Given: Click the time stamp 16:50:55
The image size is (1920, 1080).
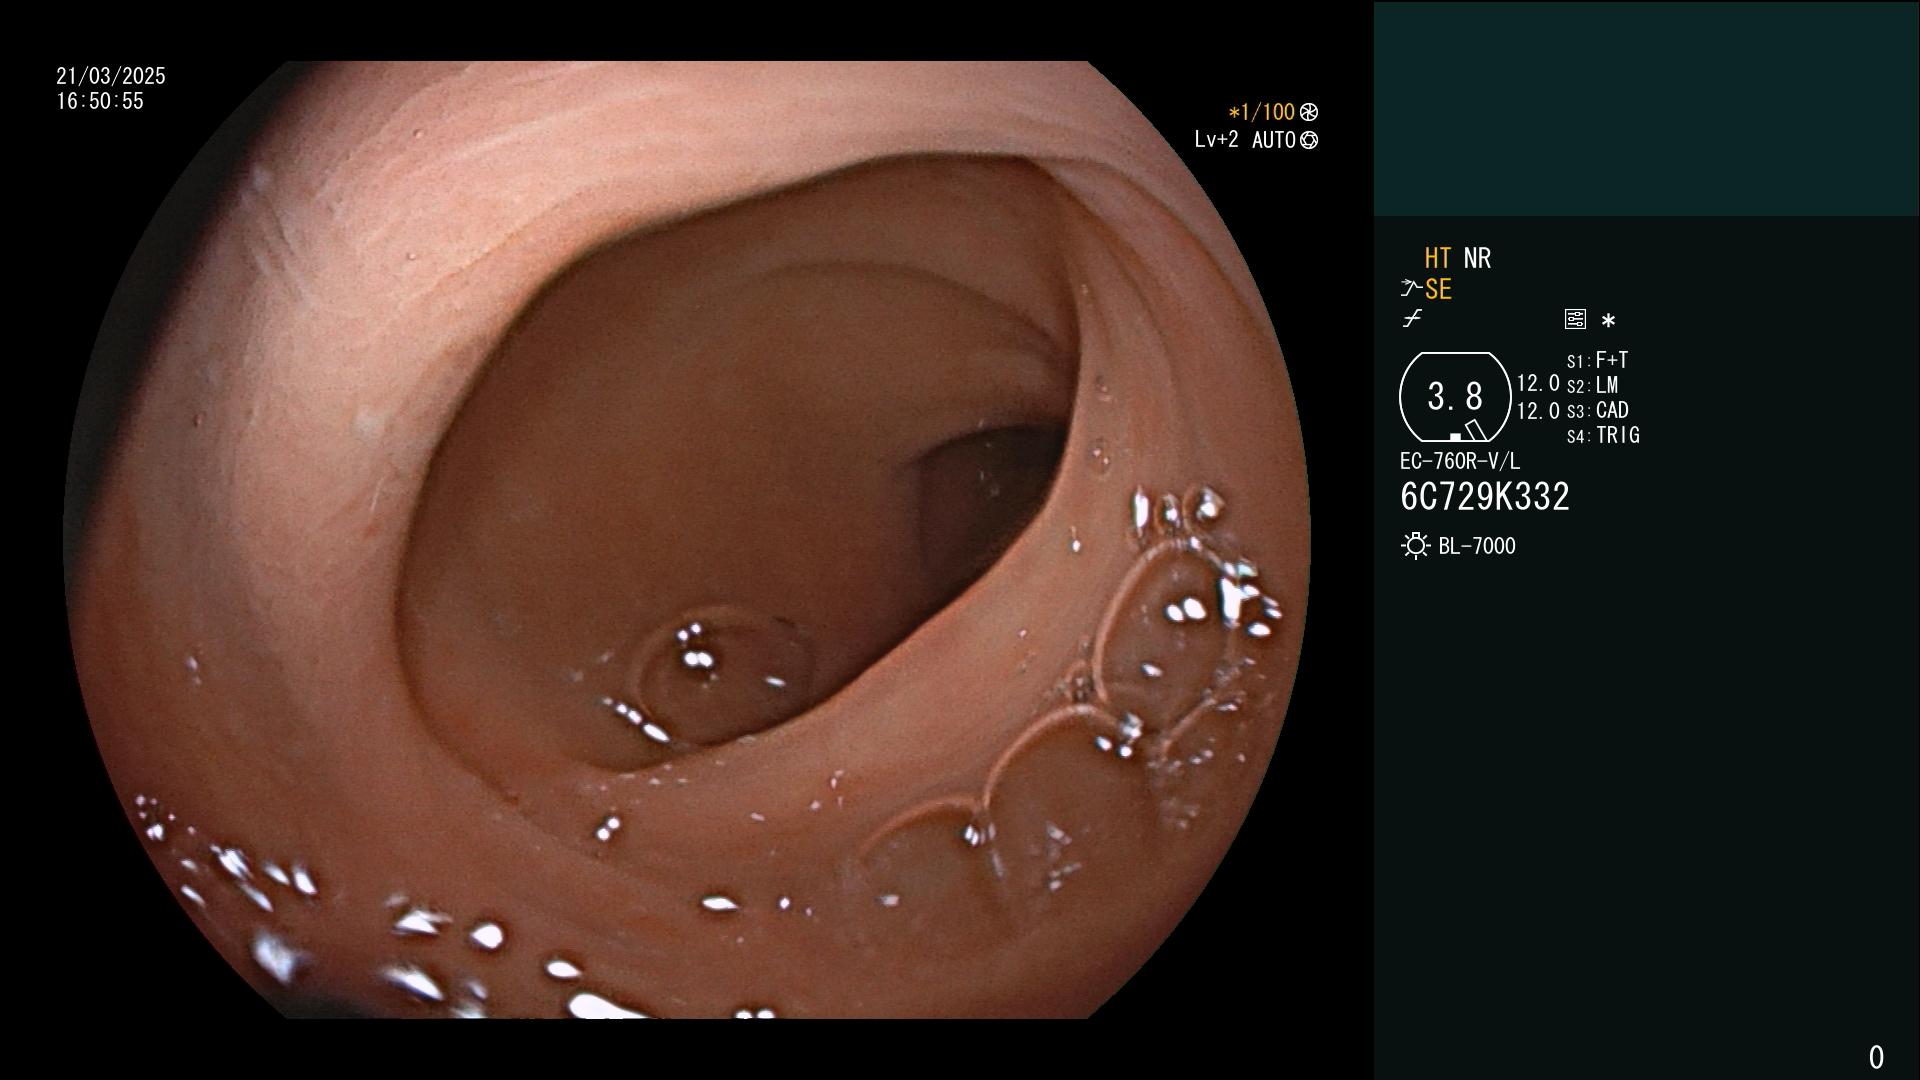Looking at the screenshot, I should coord(100,101).
